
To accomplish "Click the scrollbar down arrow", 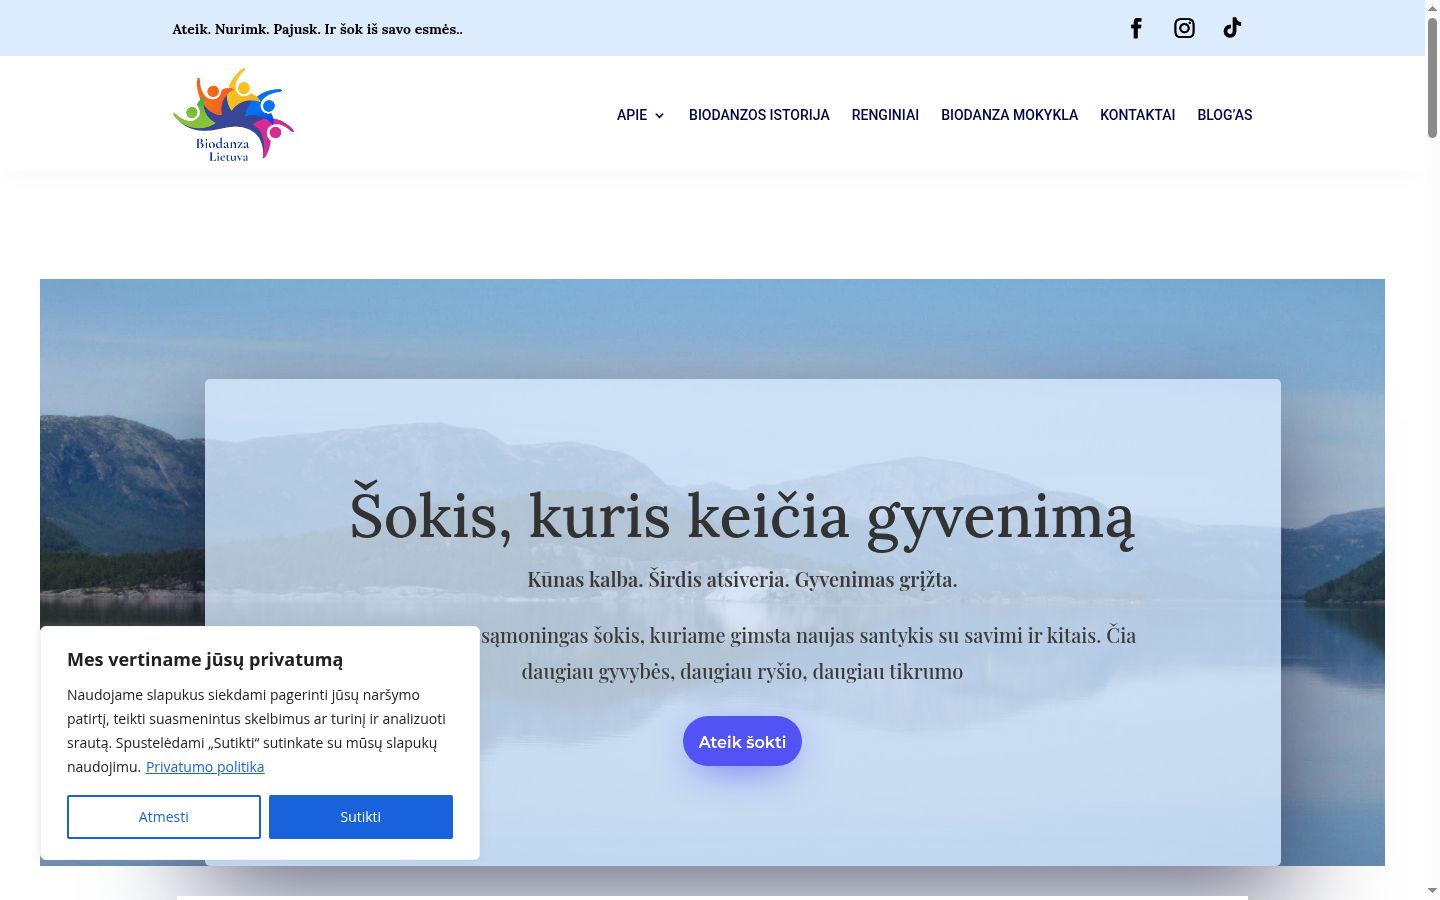I will [1432, 890].
